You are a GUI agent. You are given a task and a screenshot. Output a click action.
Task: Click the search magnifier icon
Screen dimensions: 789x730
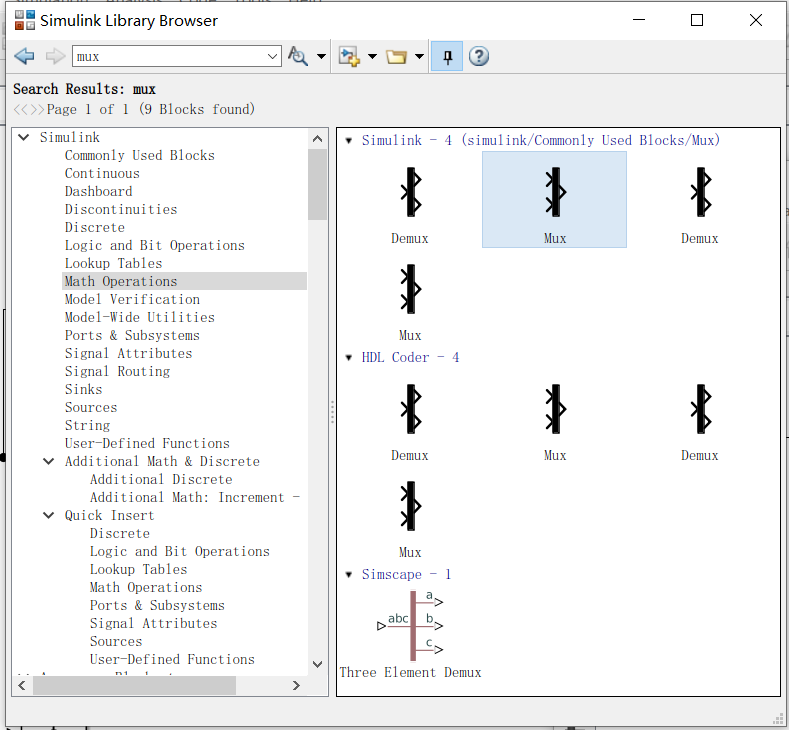pos(298,56)
